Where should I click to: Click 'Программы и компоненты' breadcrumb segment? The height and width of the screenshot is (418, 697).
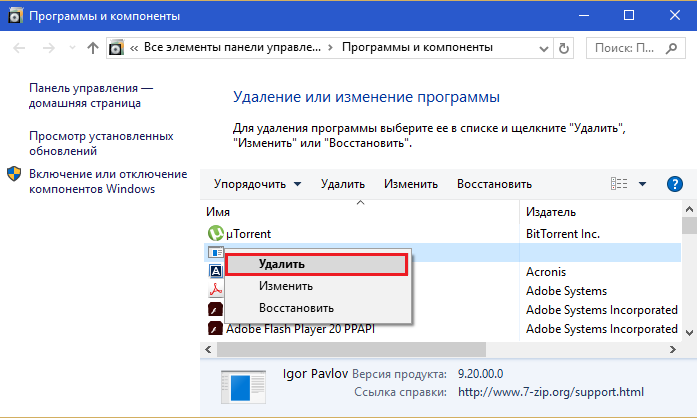tap(417, 47)
